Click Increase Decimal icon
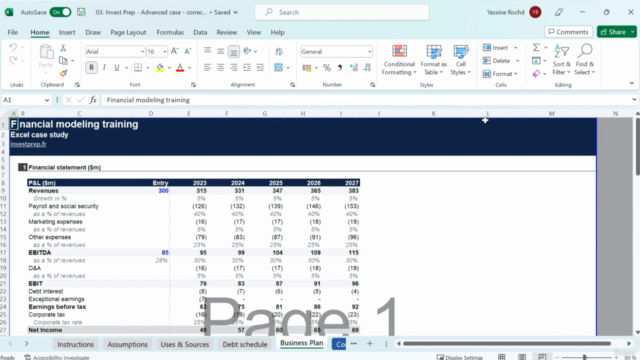 click(354, 68)
